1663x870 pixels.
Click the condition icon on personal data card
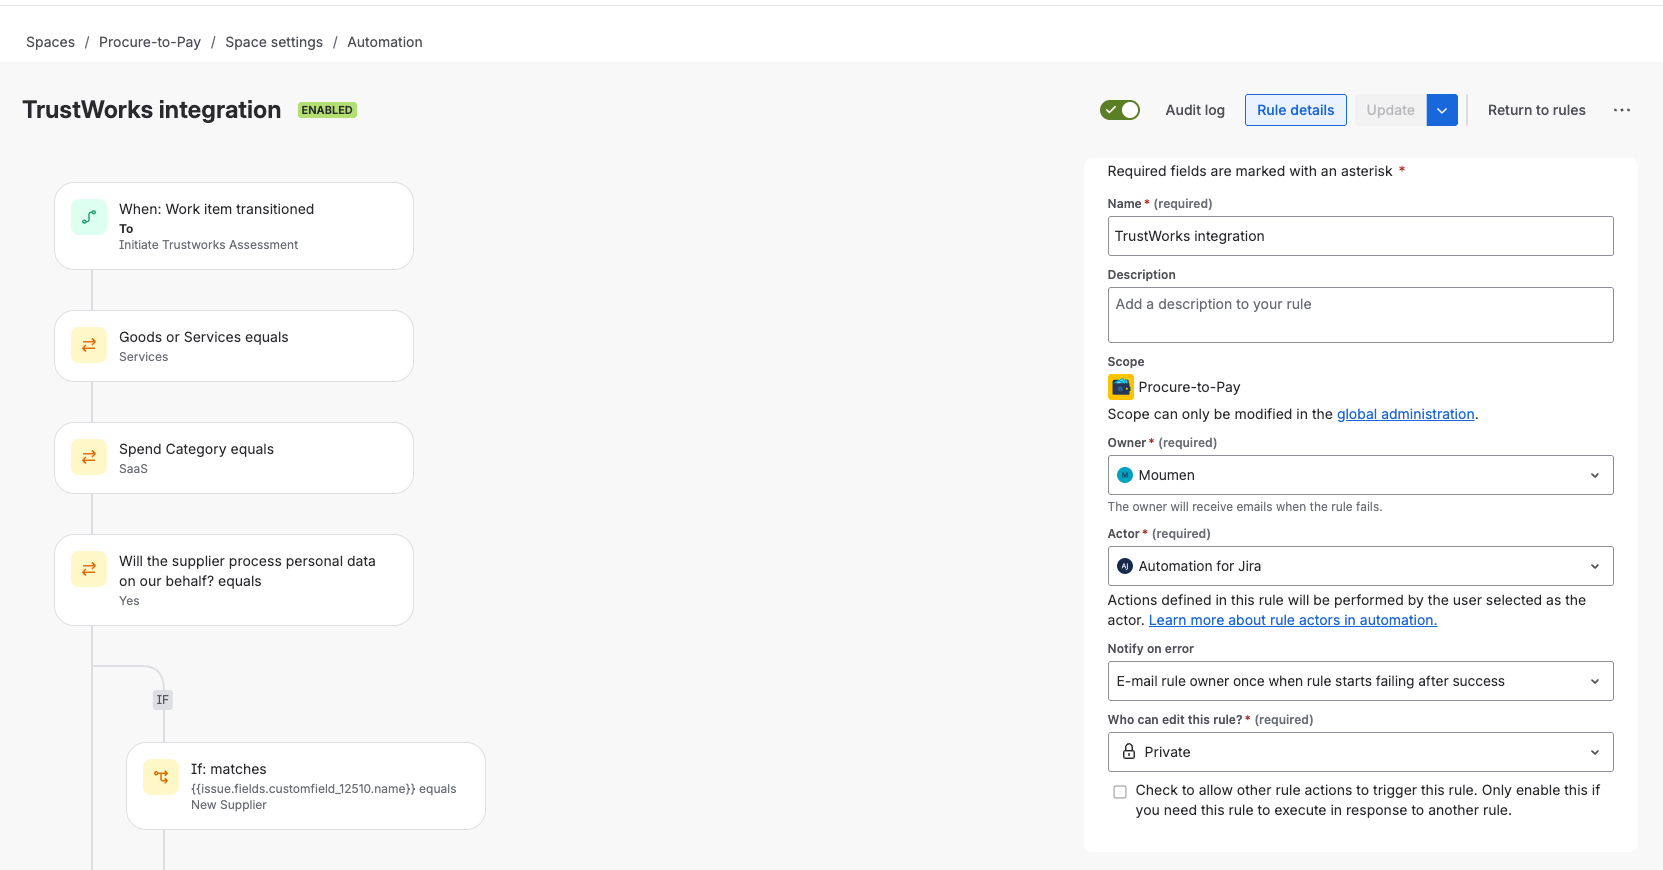[x=89, y=569]
